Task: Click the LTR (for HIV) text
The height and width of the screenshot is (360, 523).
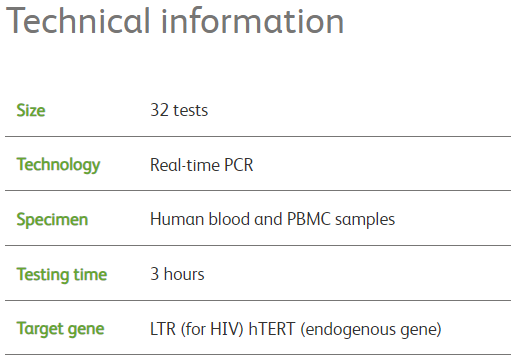Action: click(197, 329)
